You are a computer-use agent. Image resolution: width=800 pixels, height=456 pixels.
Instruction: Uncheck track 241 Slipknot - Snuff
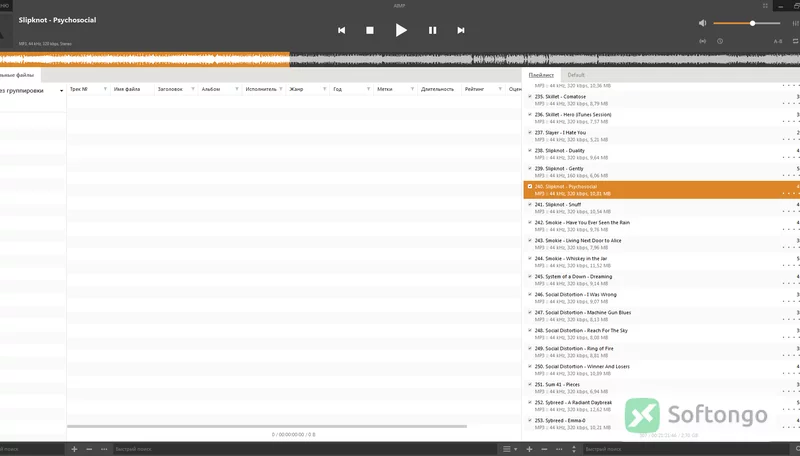coord(530,205)
